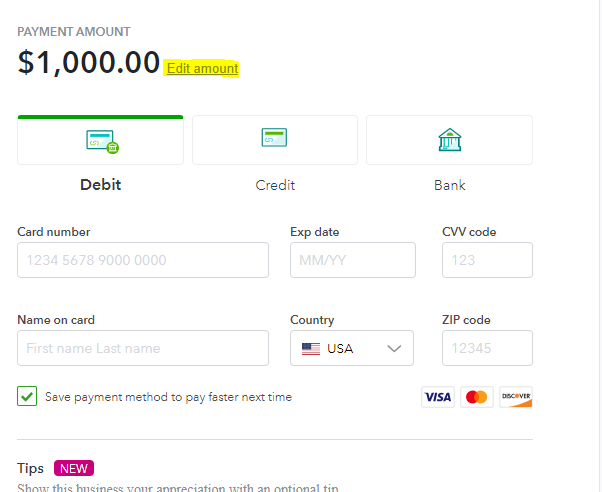Image resolution: width=602 pixels, height=492 pixels.
Task: Uncheck Save payment method checkbox
Action: click(27, 397)
